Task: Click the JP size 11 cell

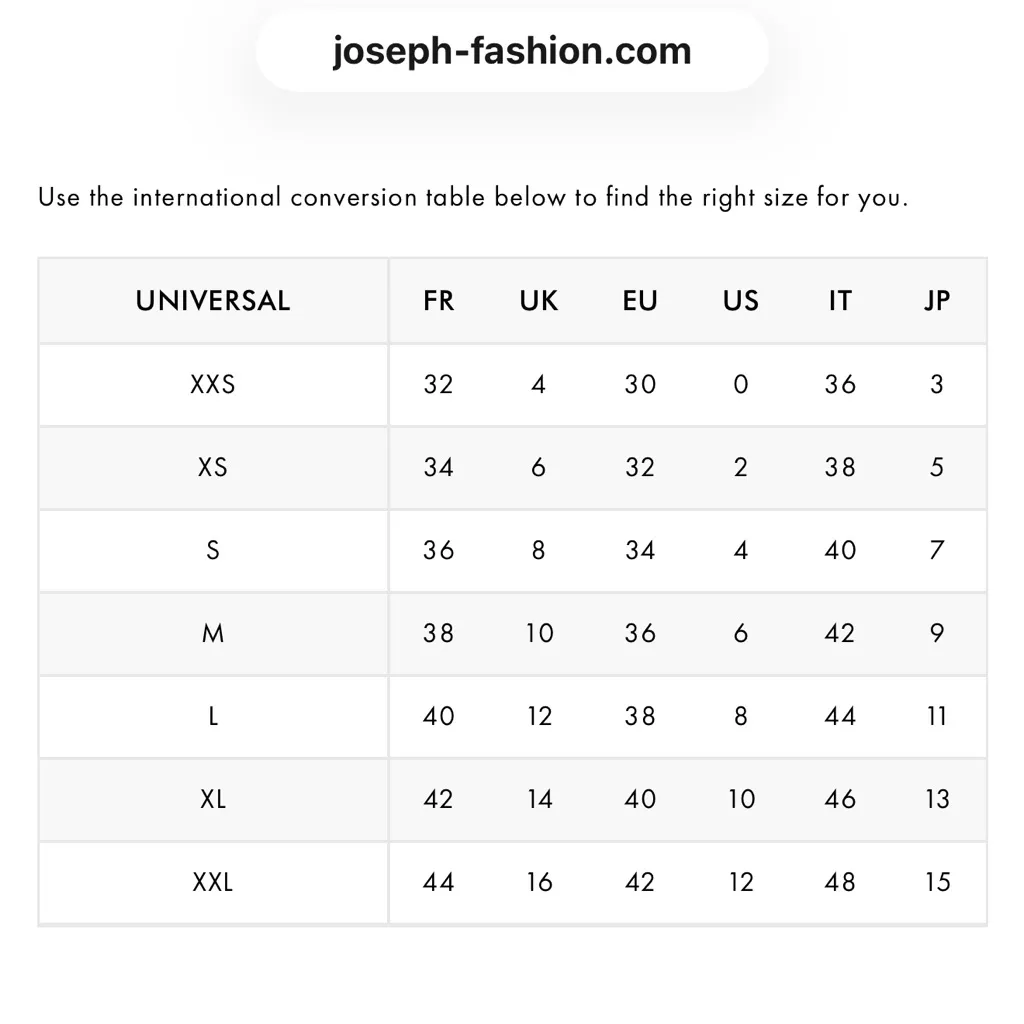Action: (x=937, y=716)
